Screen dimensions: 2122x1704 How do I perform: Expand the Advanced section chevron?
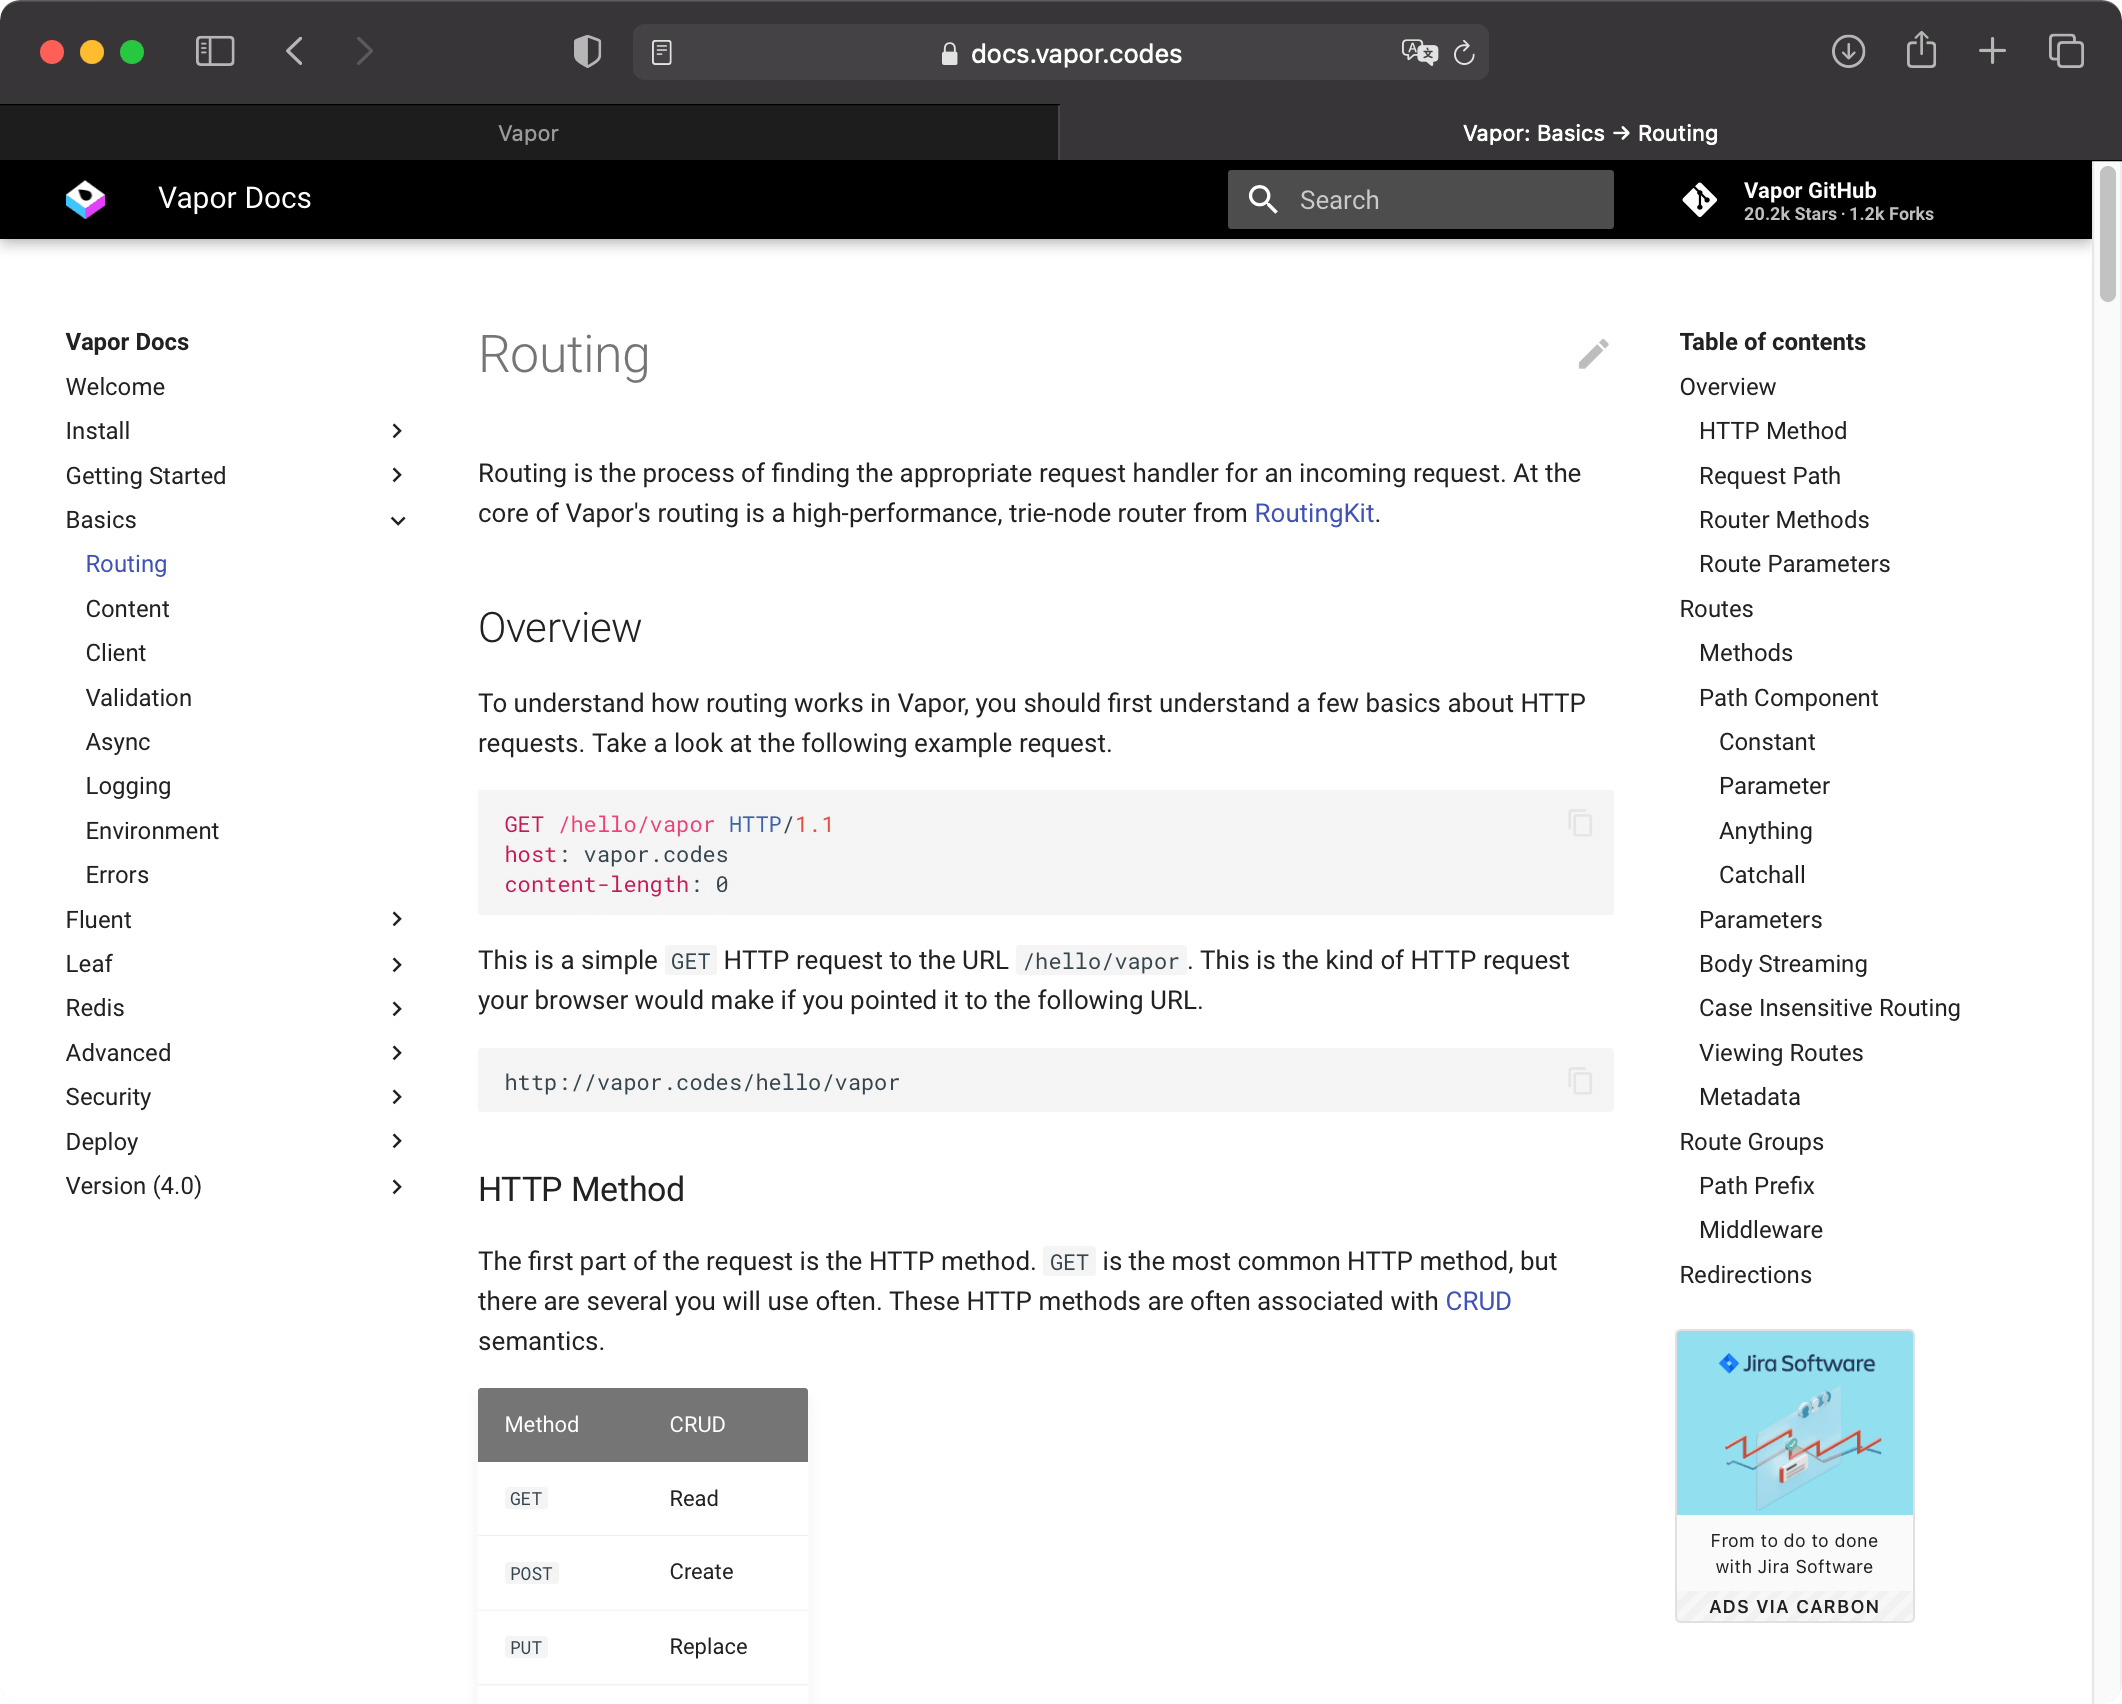point(397,1052)
